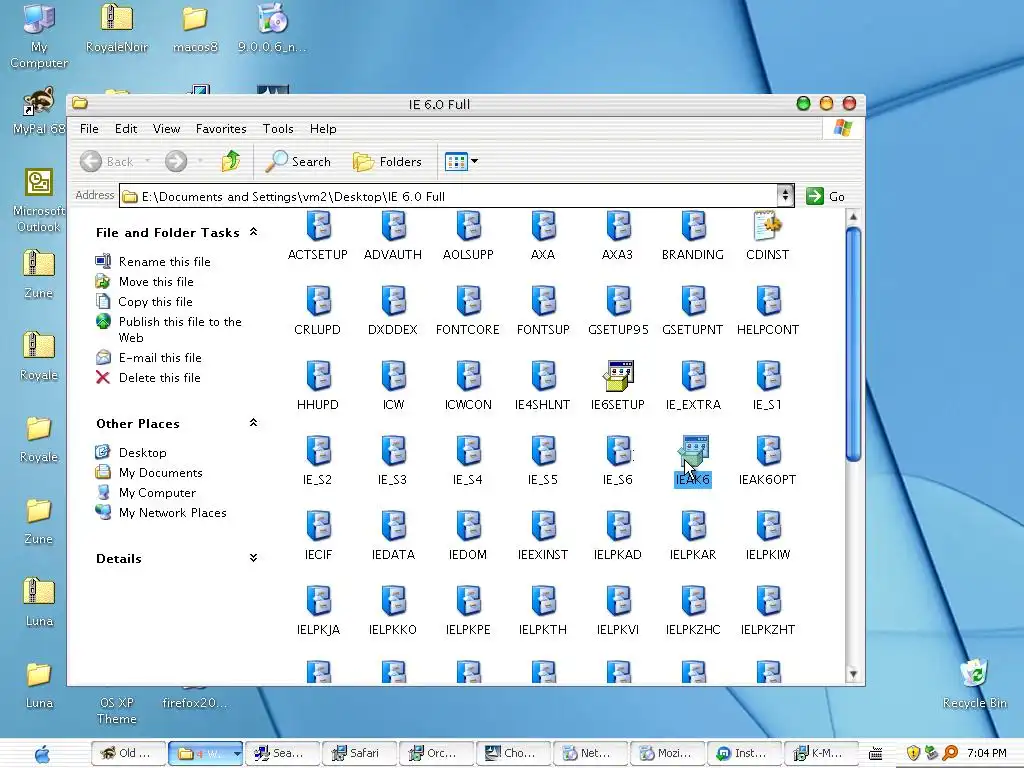Select the IEAK6OPT cabinet file
This screenshot has width=1024, height=768.
pyautogui.click(x=768, y=461)
